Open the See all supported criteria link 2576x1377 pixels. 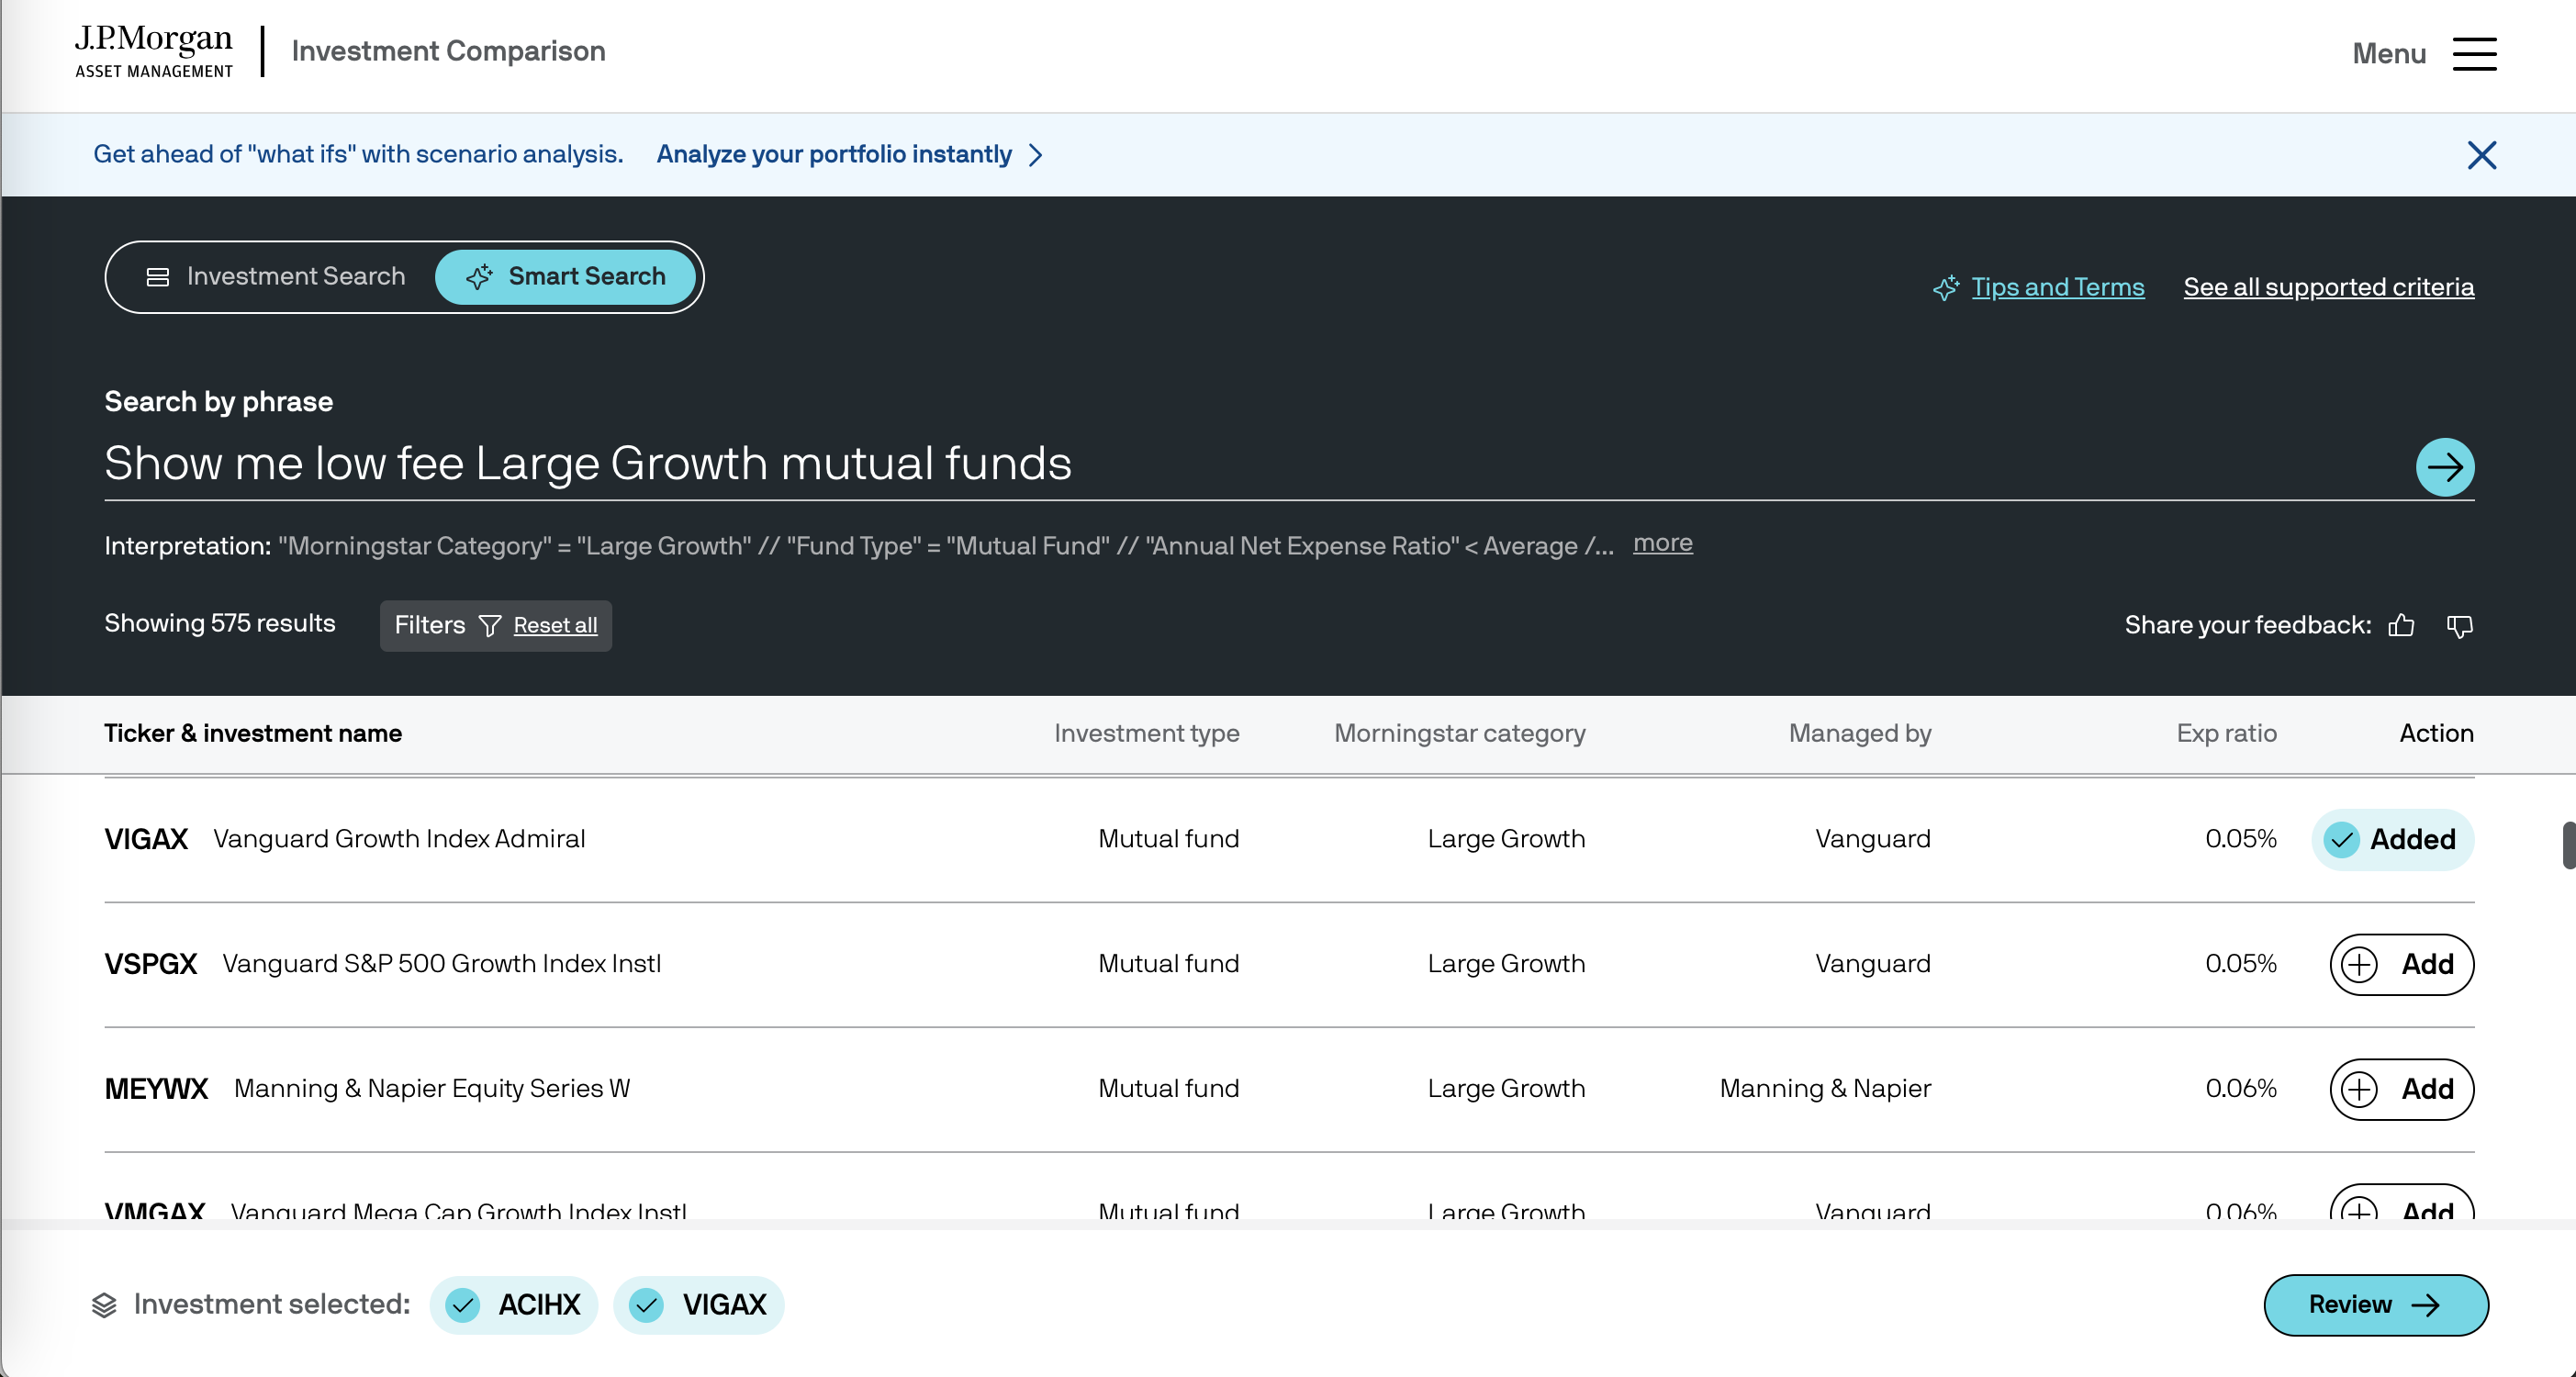(2328, 288)
